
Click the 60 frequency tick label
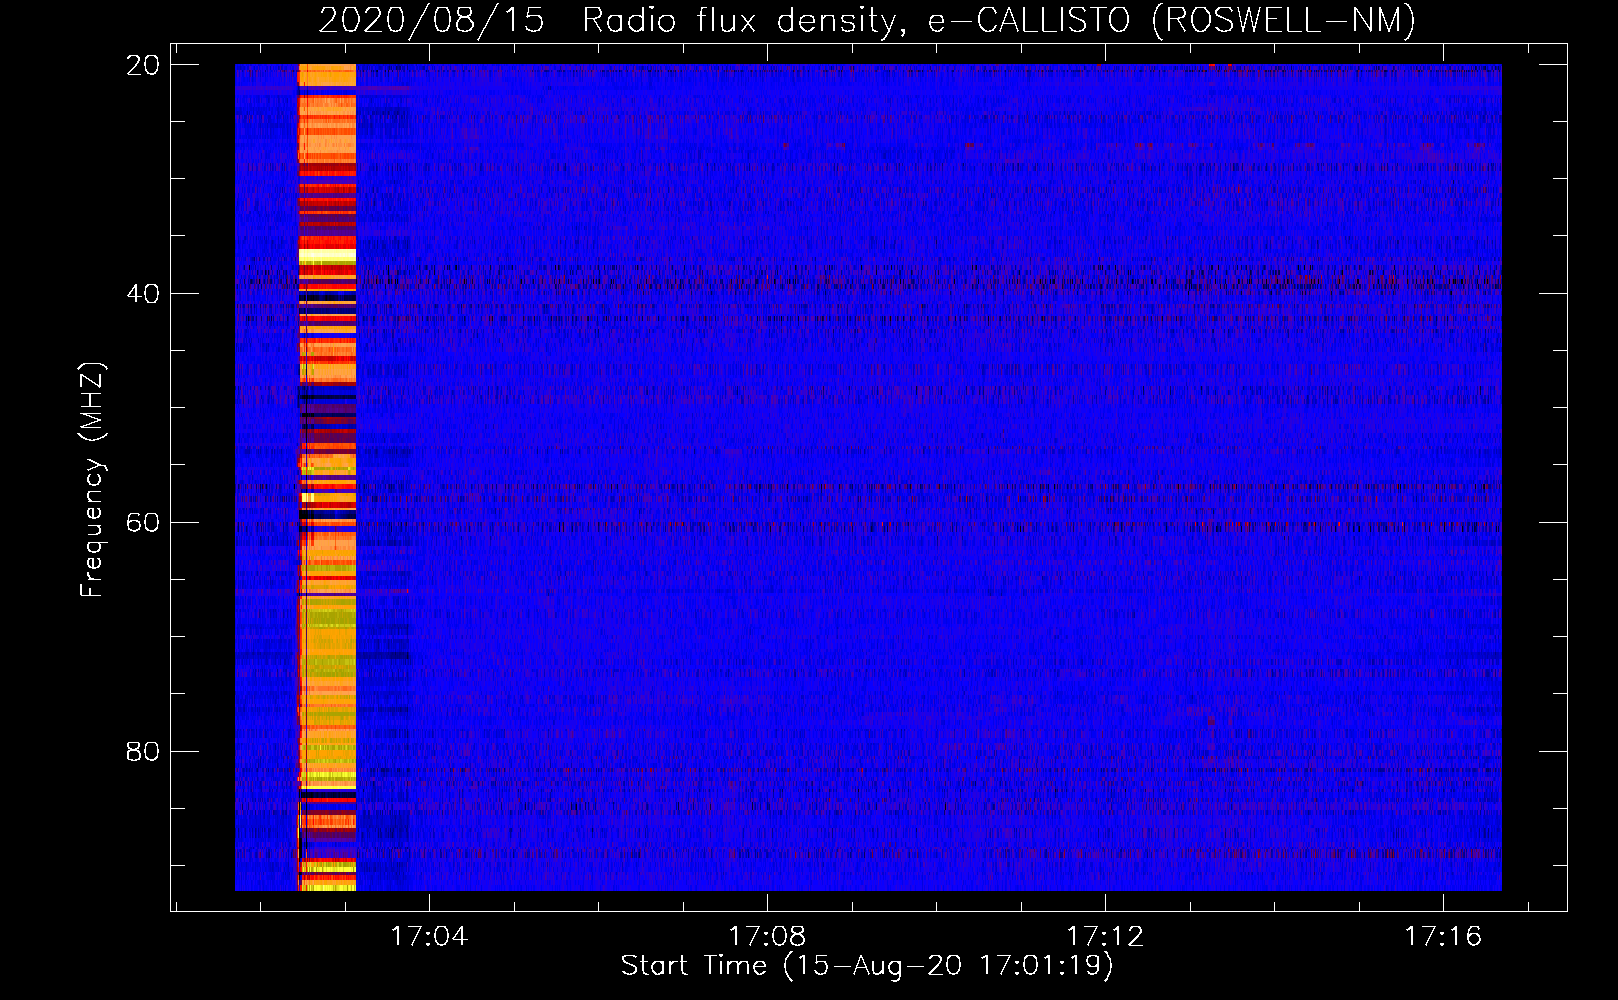pyautogui.click(x=142, y=523)
